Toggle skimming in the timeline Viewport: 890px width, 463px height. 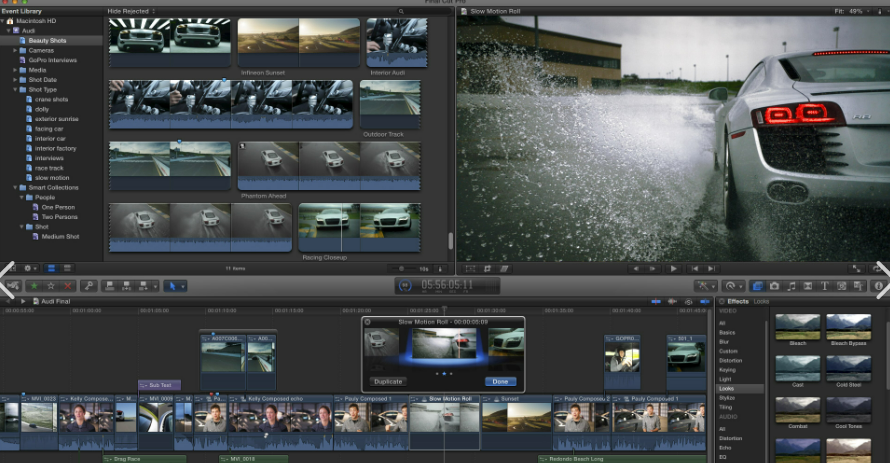tap(656, 301)
